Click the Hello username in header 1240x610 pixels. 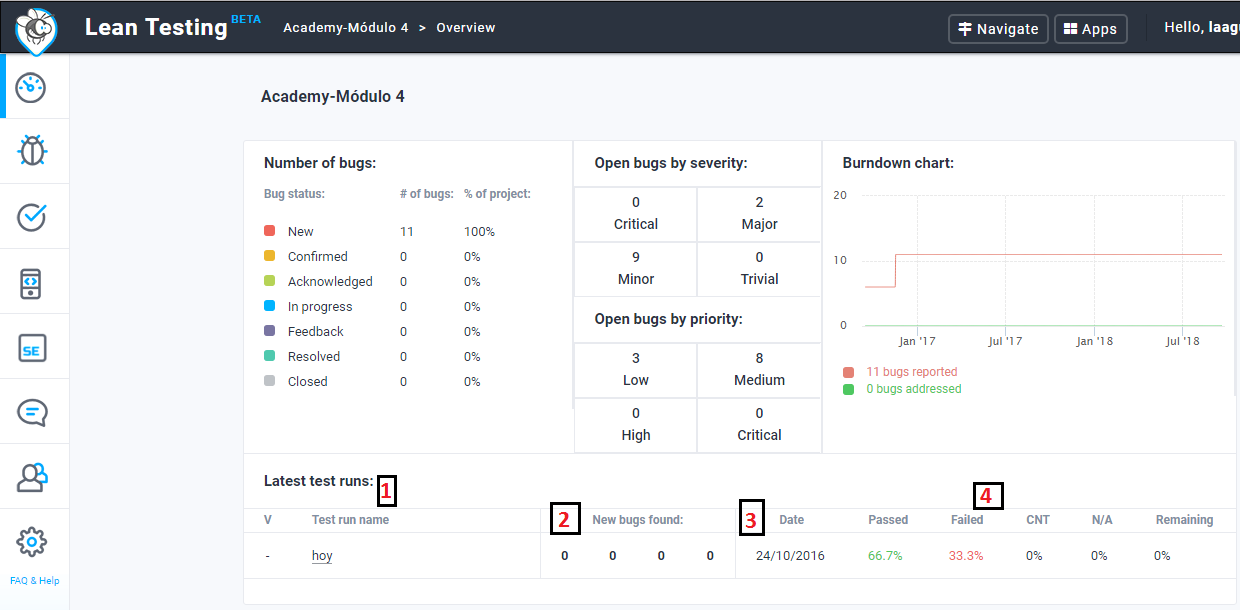(1201, 28)
